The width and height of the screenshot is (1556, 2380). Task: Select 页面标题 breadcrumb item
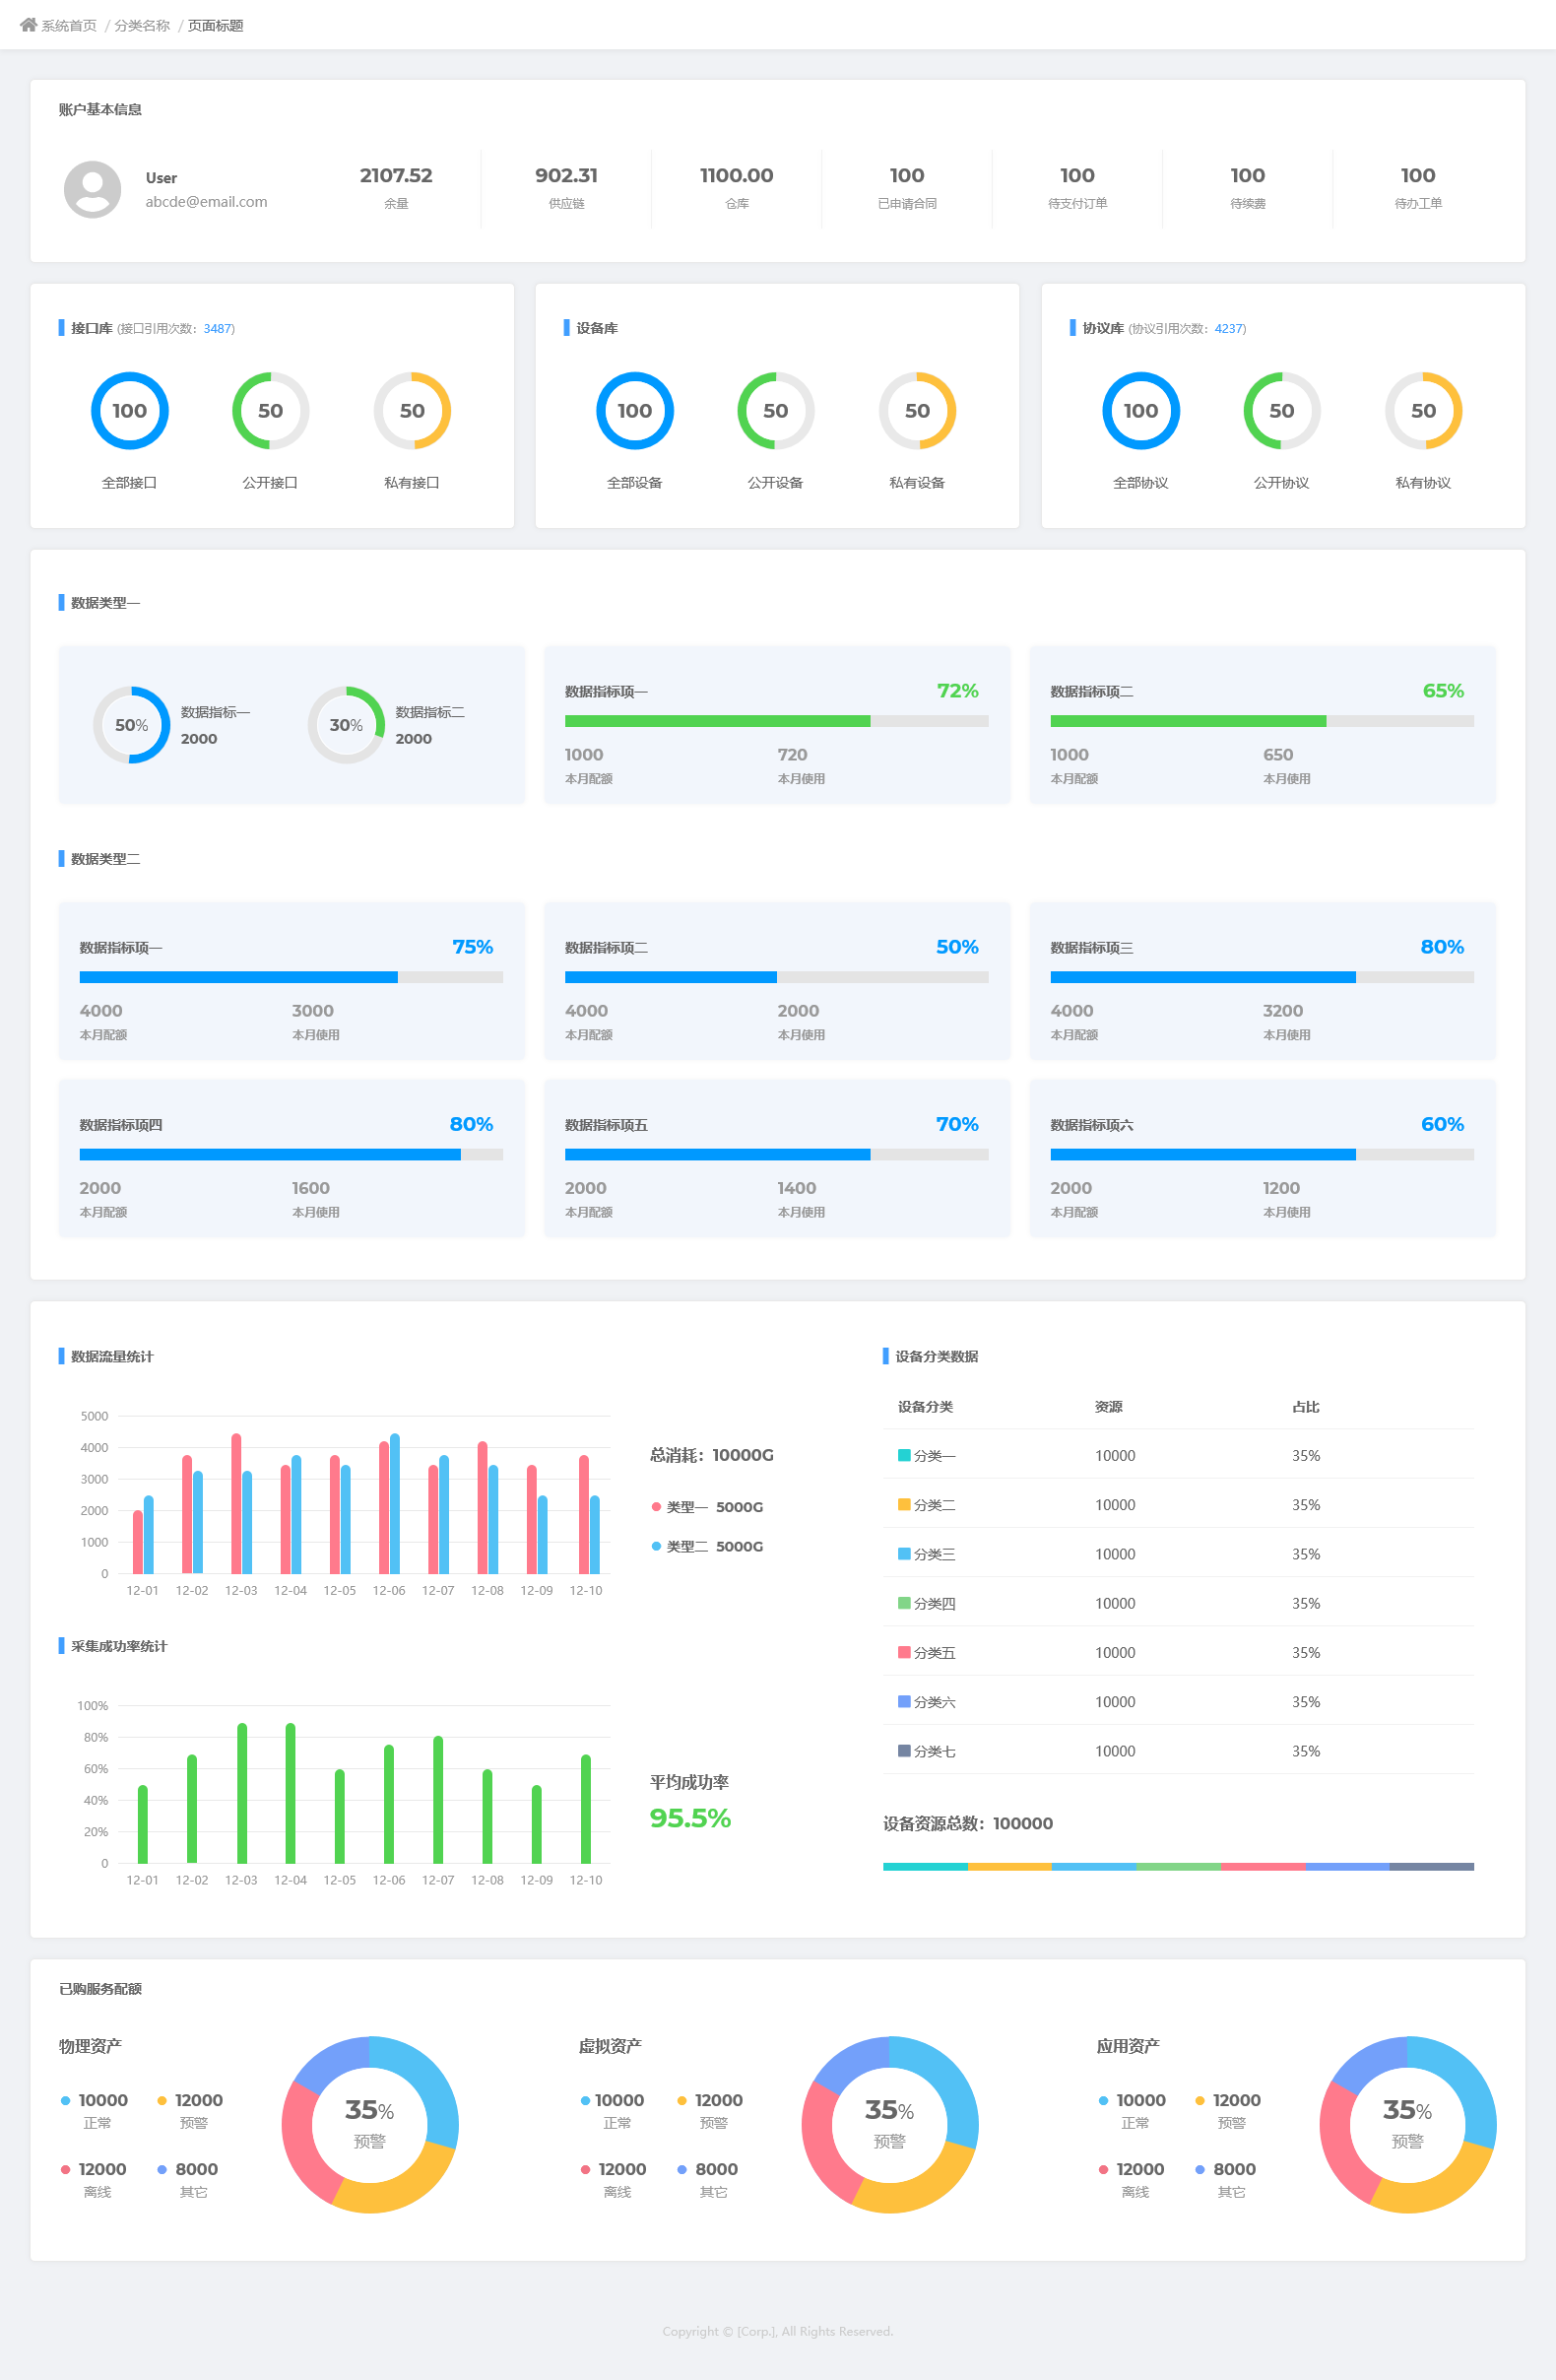pyautogui.click(x=216, y=26)
